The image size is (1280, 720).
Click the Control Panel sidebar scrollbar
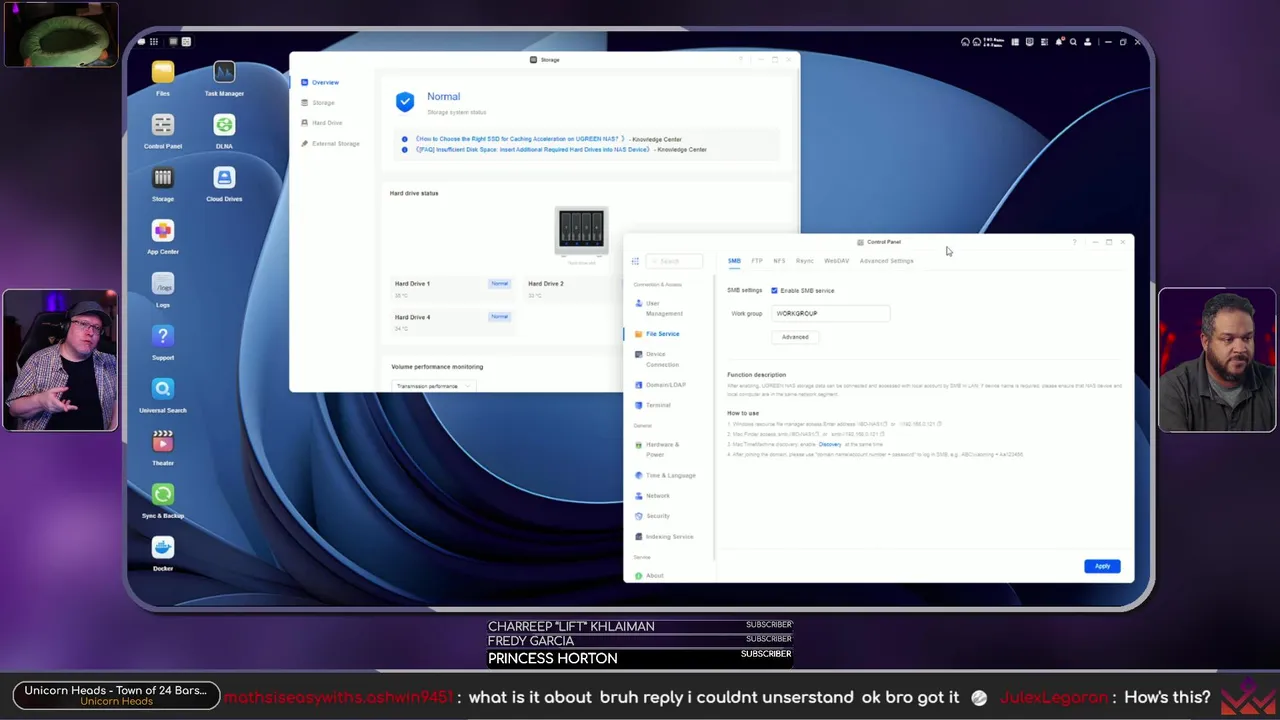pyautogui.click(x=715, y=420)
